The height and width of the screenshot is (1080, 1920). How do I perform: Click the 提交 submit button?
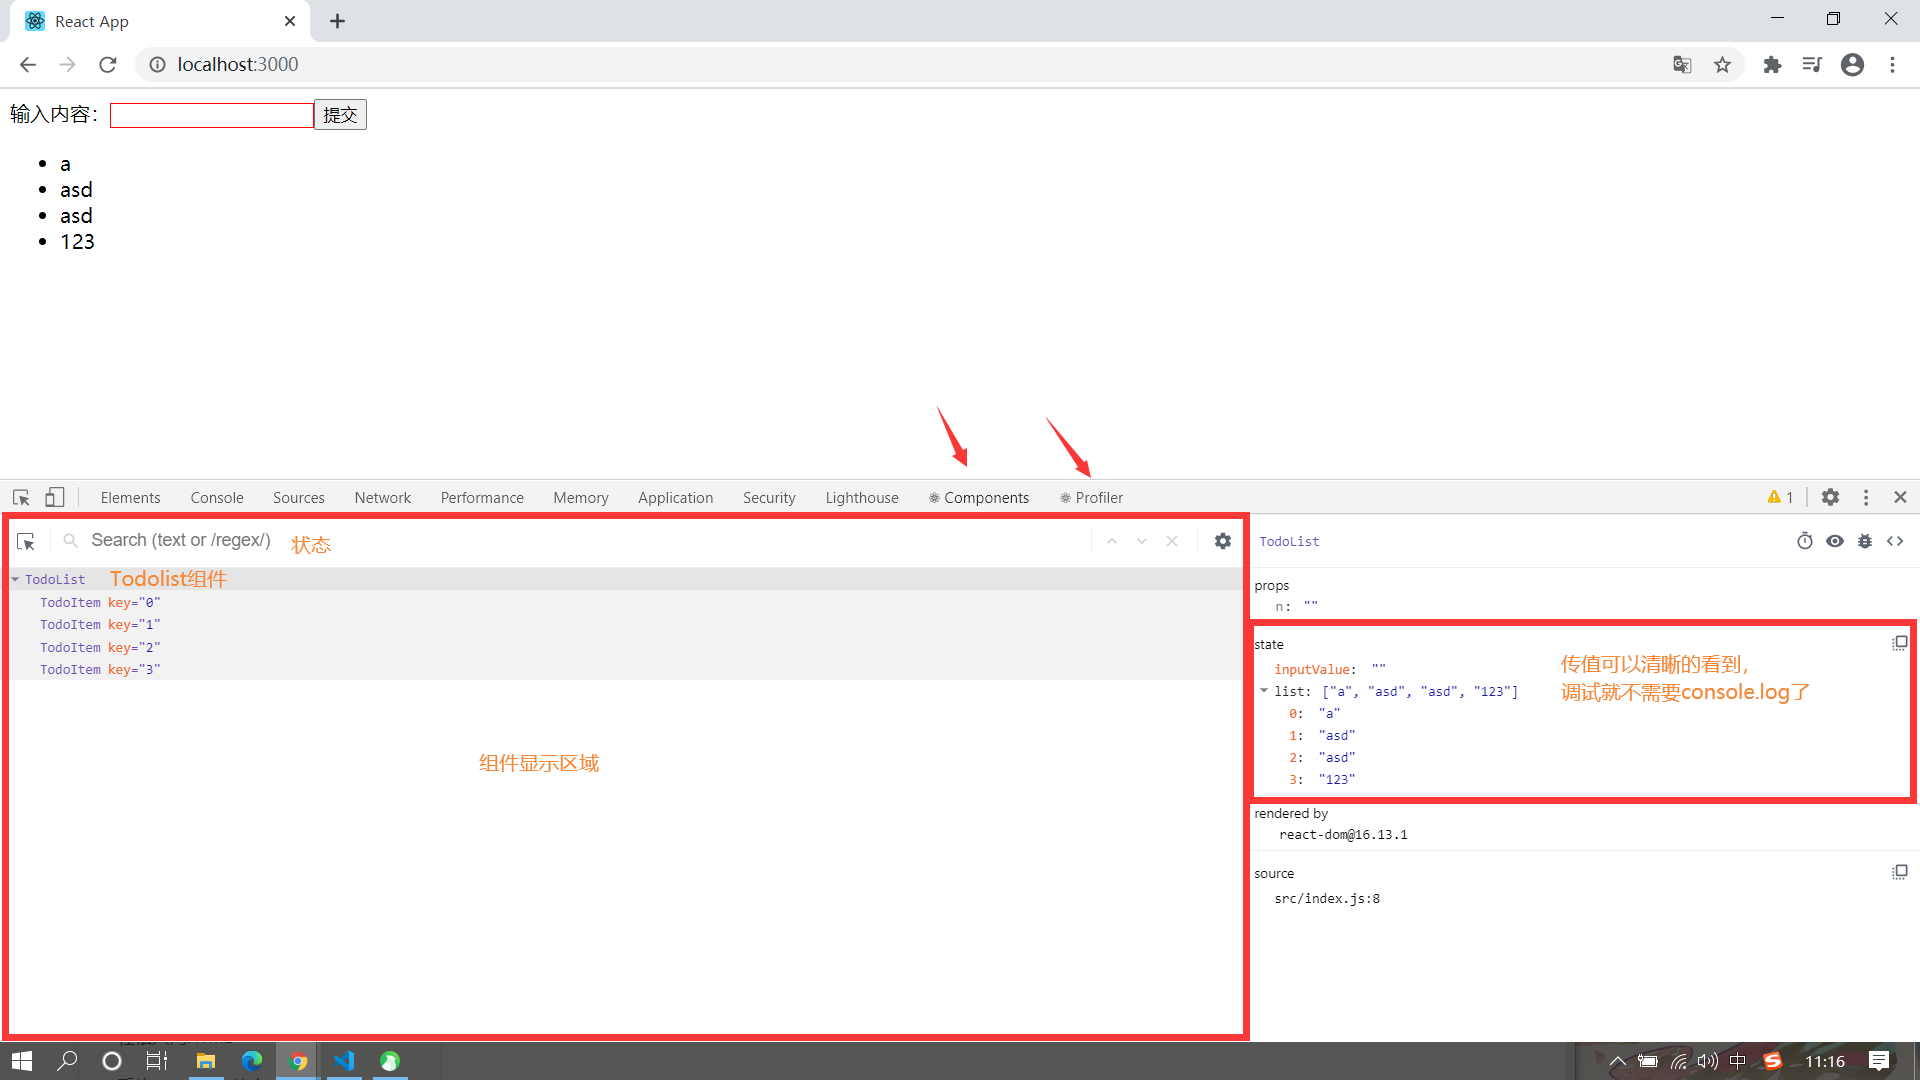coord(340,114)
